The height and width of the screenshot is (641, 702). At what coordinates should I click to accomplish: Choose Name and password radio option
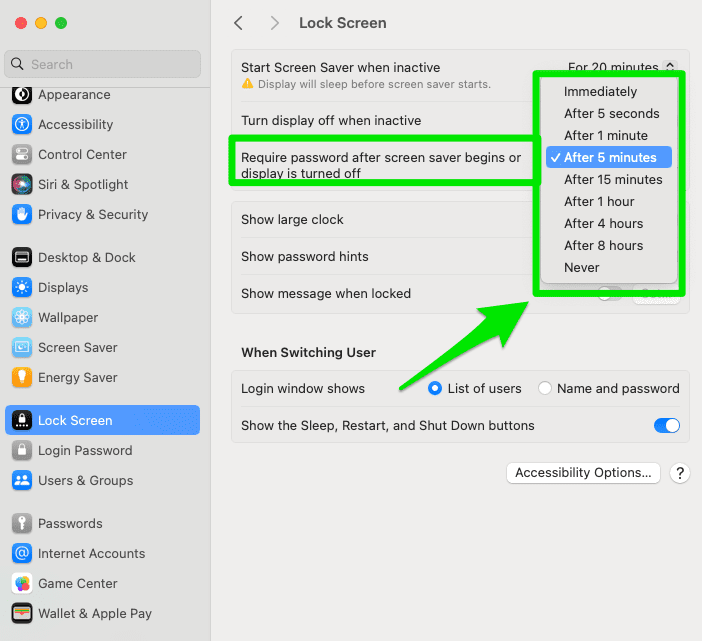[545, 389]
